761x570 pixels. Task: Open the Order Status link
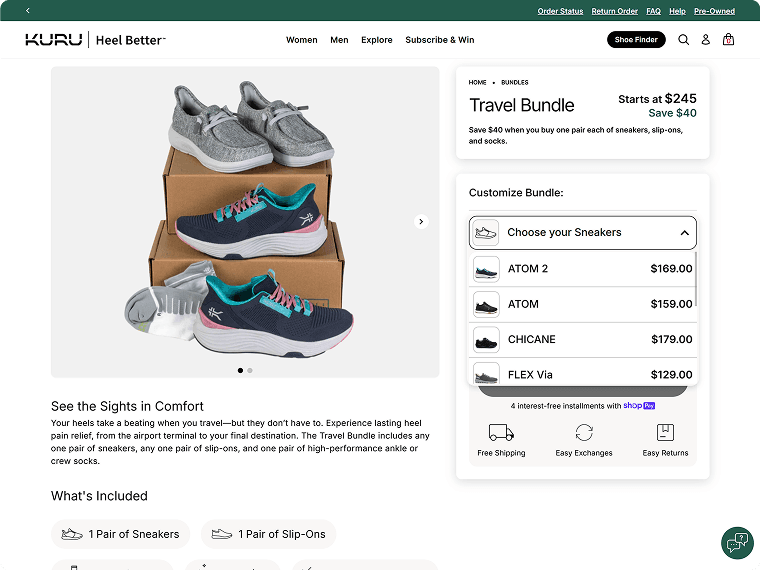point(560,11)
